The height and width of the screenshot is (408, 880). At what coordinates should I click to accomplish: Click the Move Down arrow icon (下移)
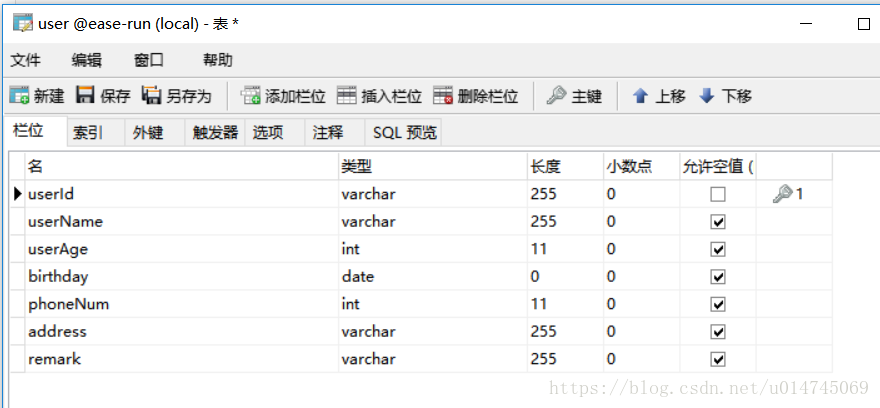pos(707,96)
